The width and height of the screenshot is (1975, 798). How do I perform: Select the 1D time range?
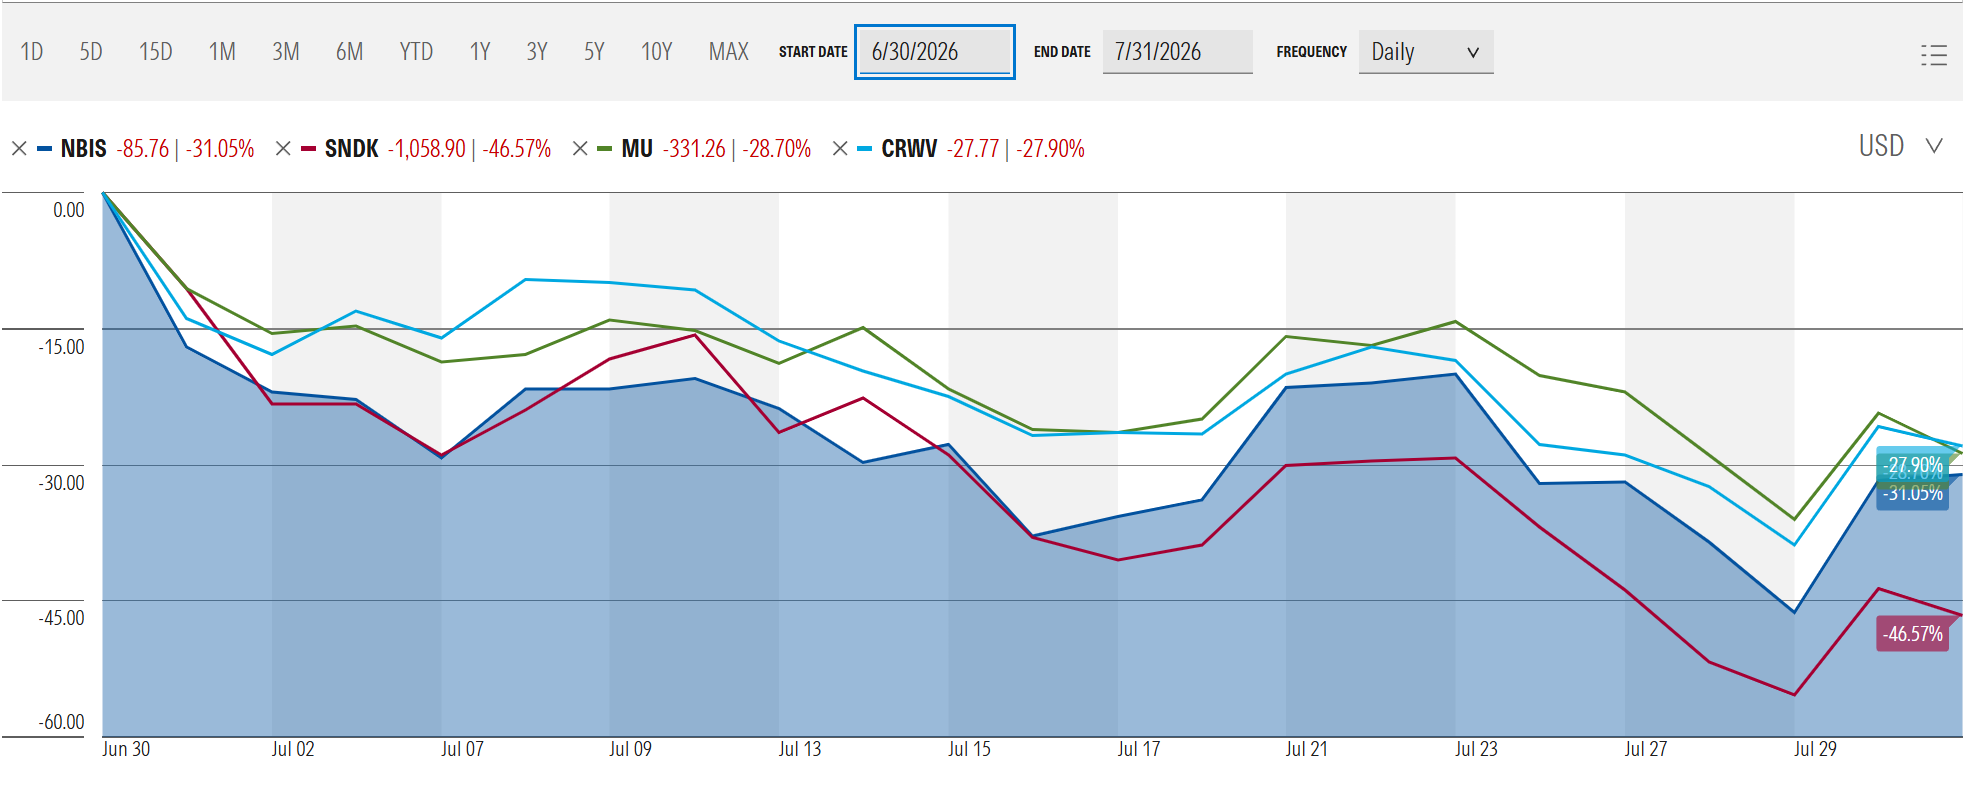[x=32, y=52]
